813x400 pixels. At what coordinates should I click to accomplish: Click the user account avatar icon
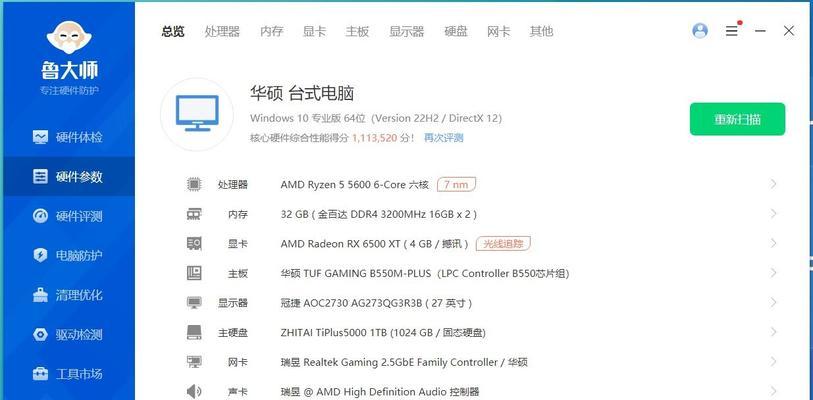pyautogui.click(x=700, y=31)
